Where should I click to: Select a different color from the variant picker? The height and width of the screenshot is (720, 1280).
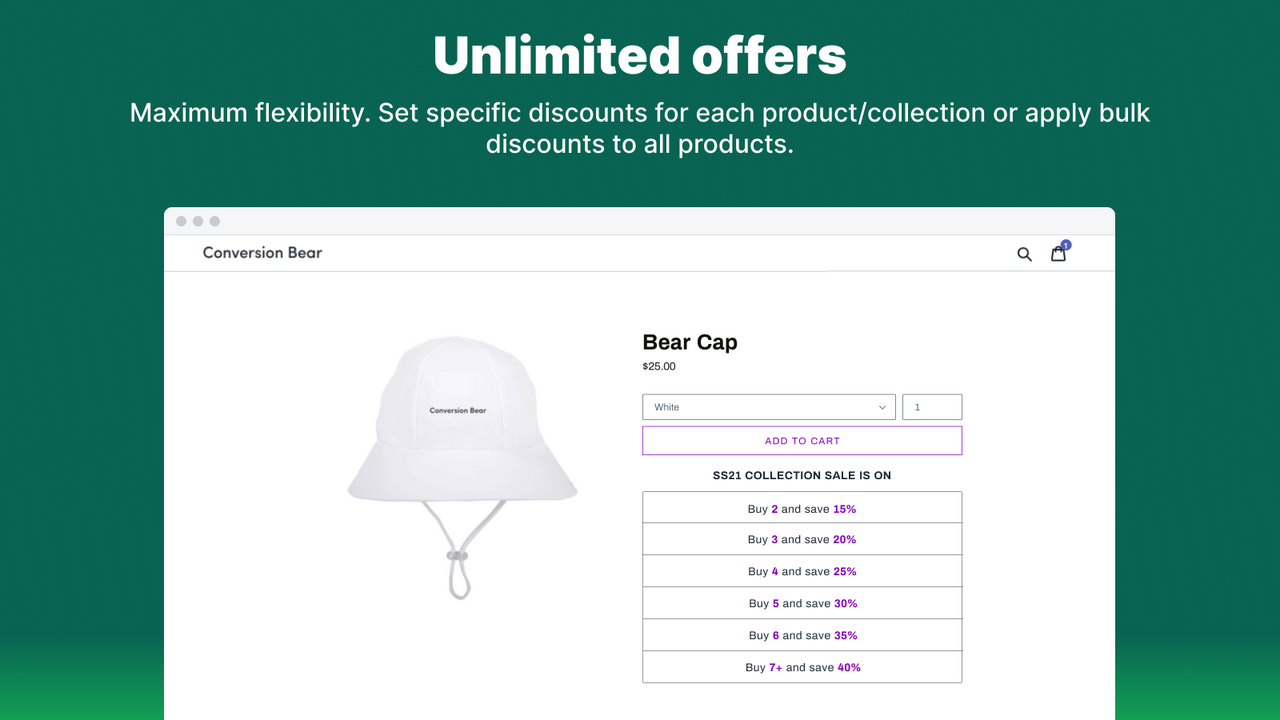768,406
